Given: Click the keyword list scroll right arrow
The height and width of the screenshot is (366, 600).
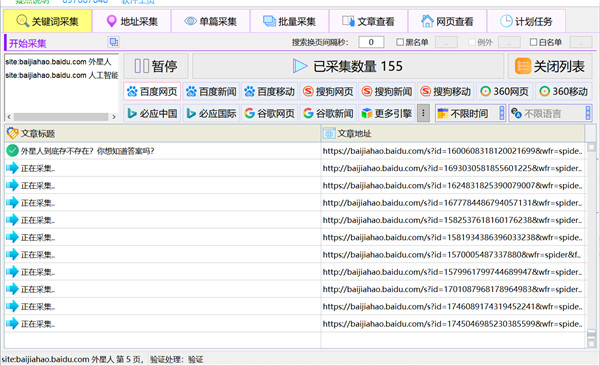Looking at the screenshot, I should [114, 117].
